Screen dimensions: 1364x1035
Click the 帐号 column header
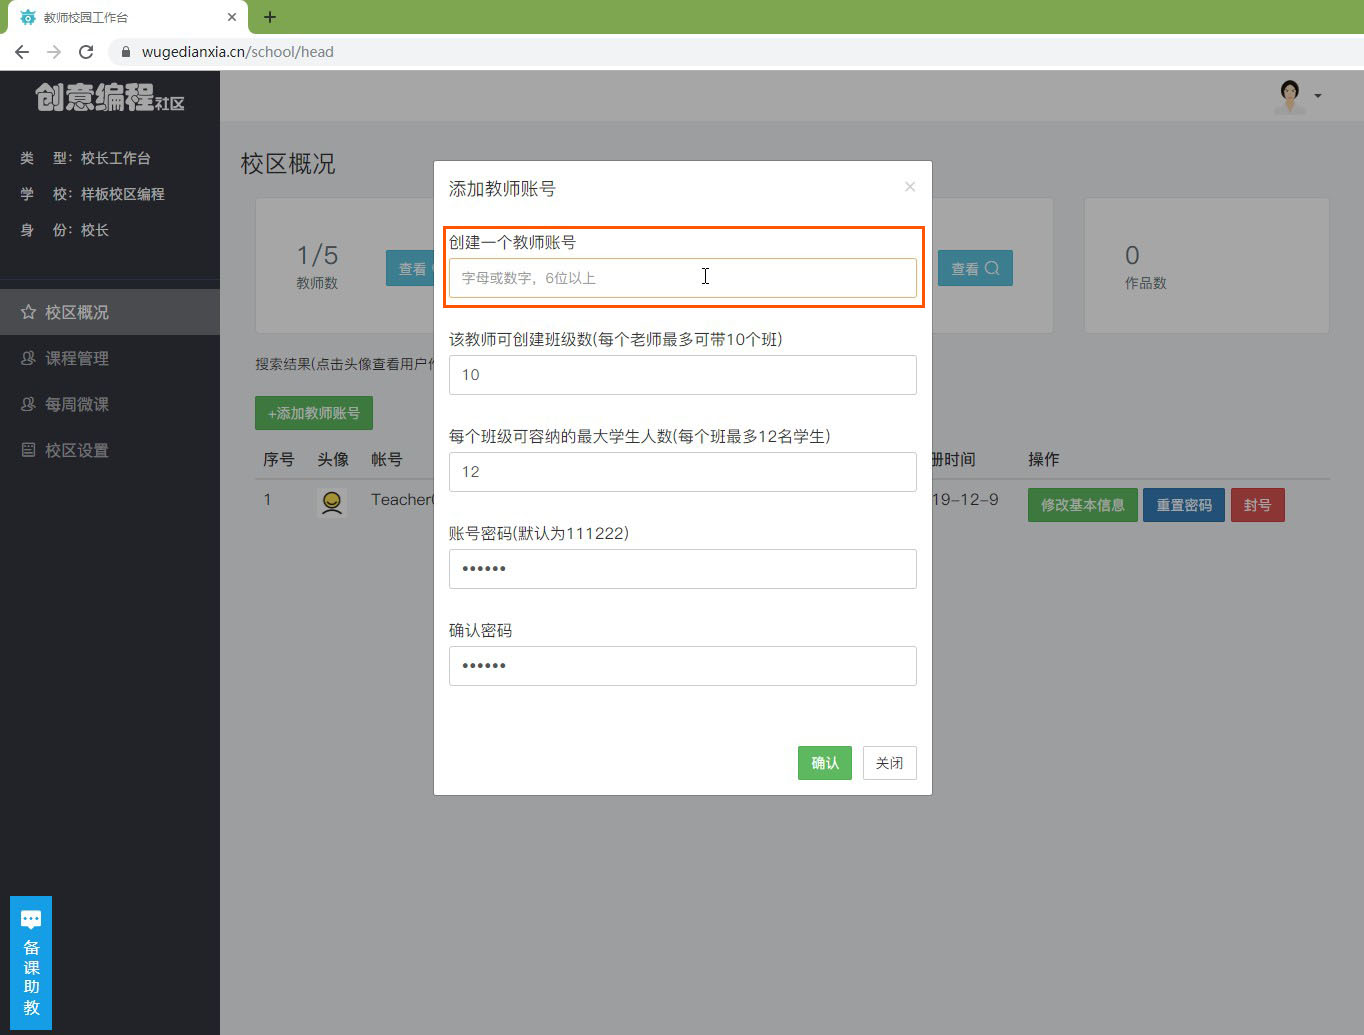387,459
